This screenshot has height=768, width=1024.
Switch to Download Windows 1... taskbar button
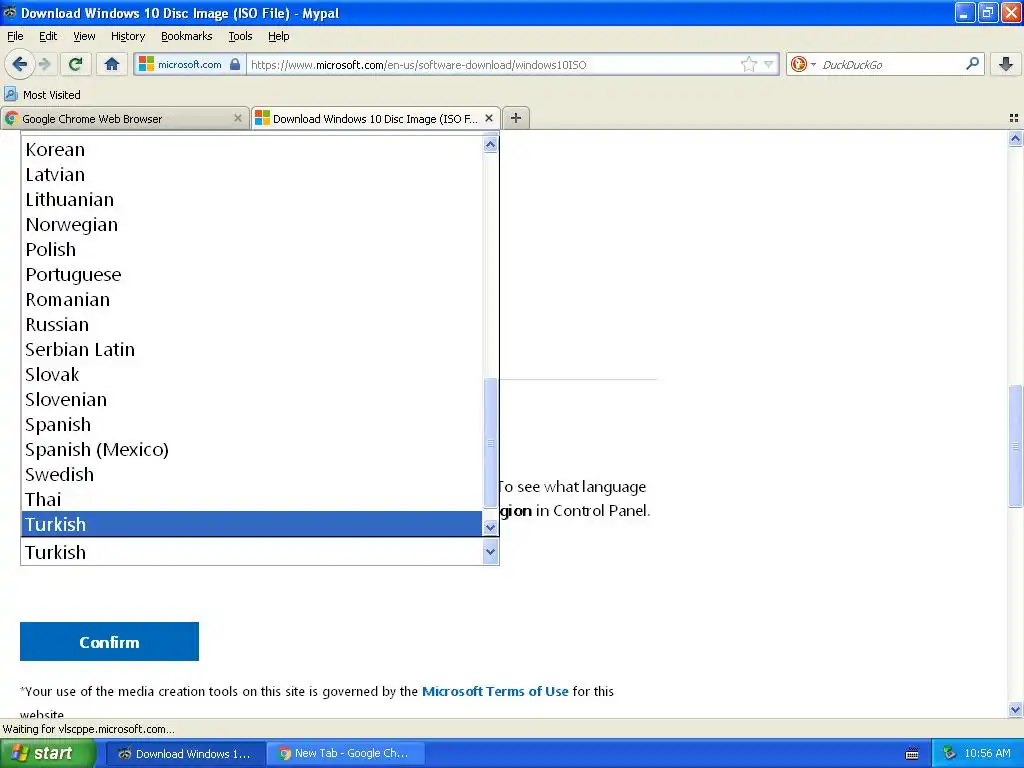pyautogui.click(x=185, y=754)
